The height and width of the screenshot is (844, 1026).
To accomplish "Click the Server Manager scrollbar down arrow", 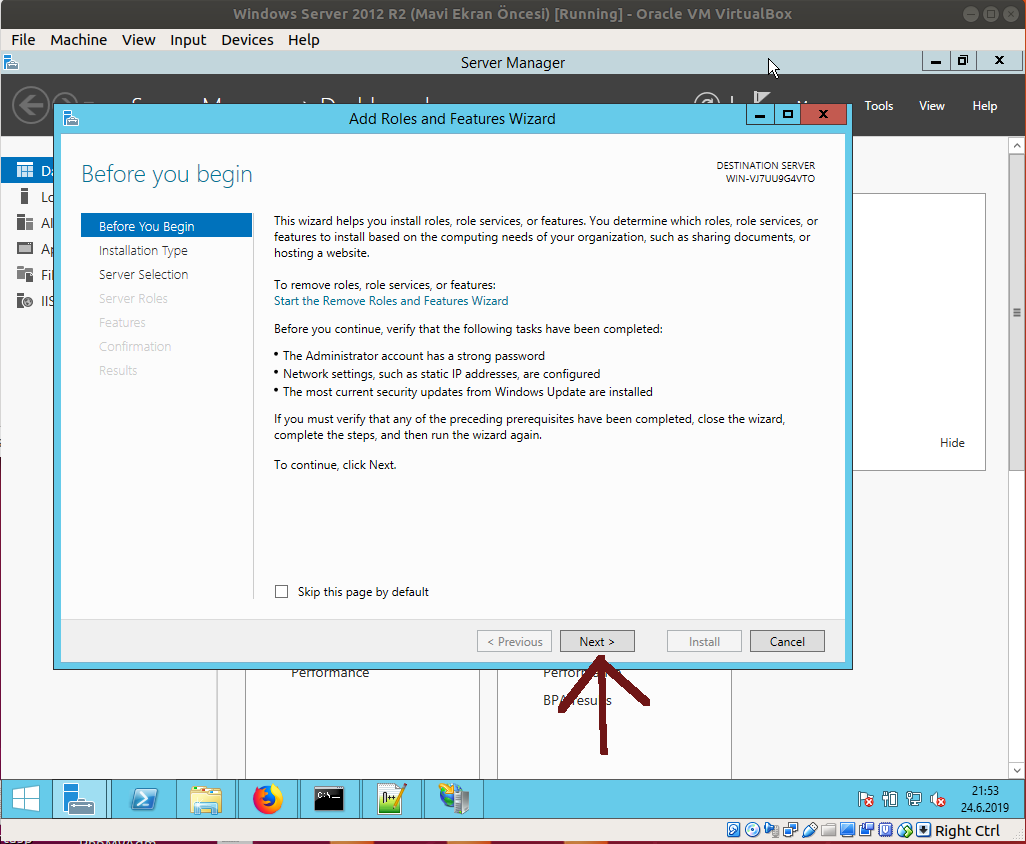I will pos(1016,771).
